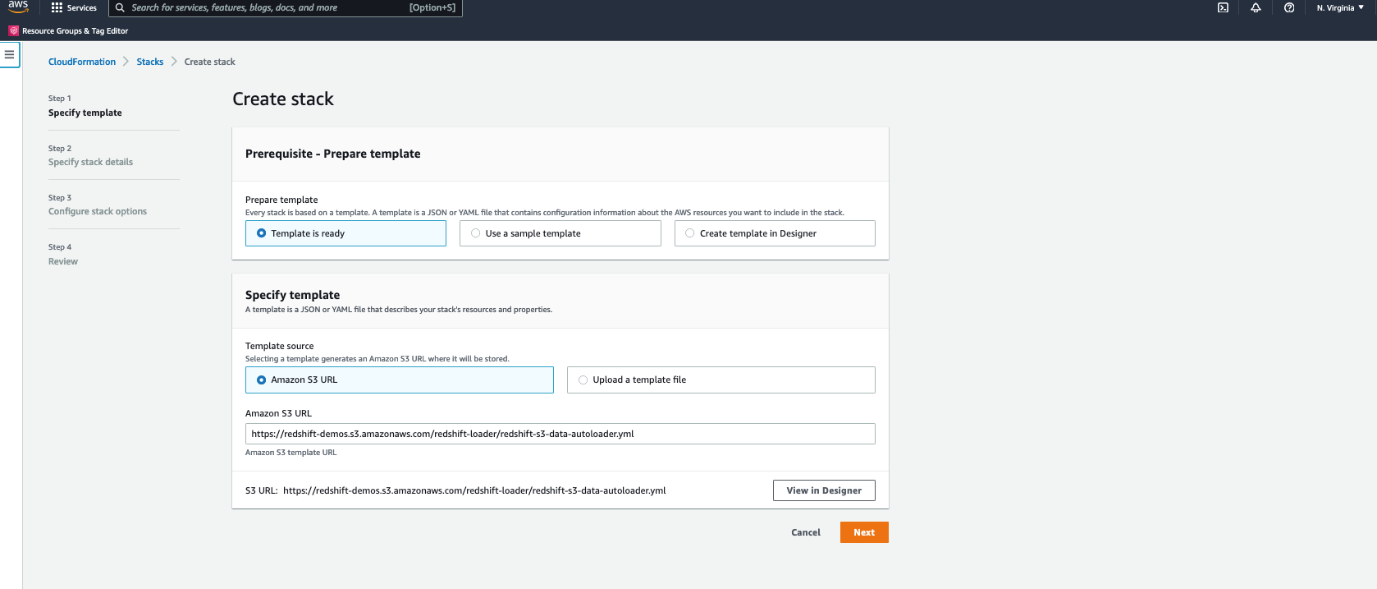Open the notifications bell
1377x589 pixels.
(x=1256, y=7)
